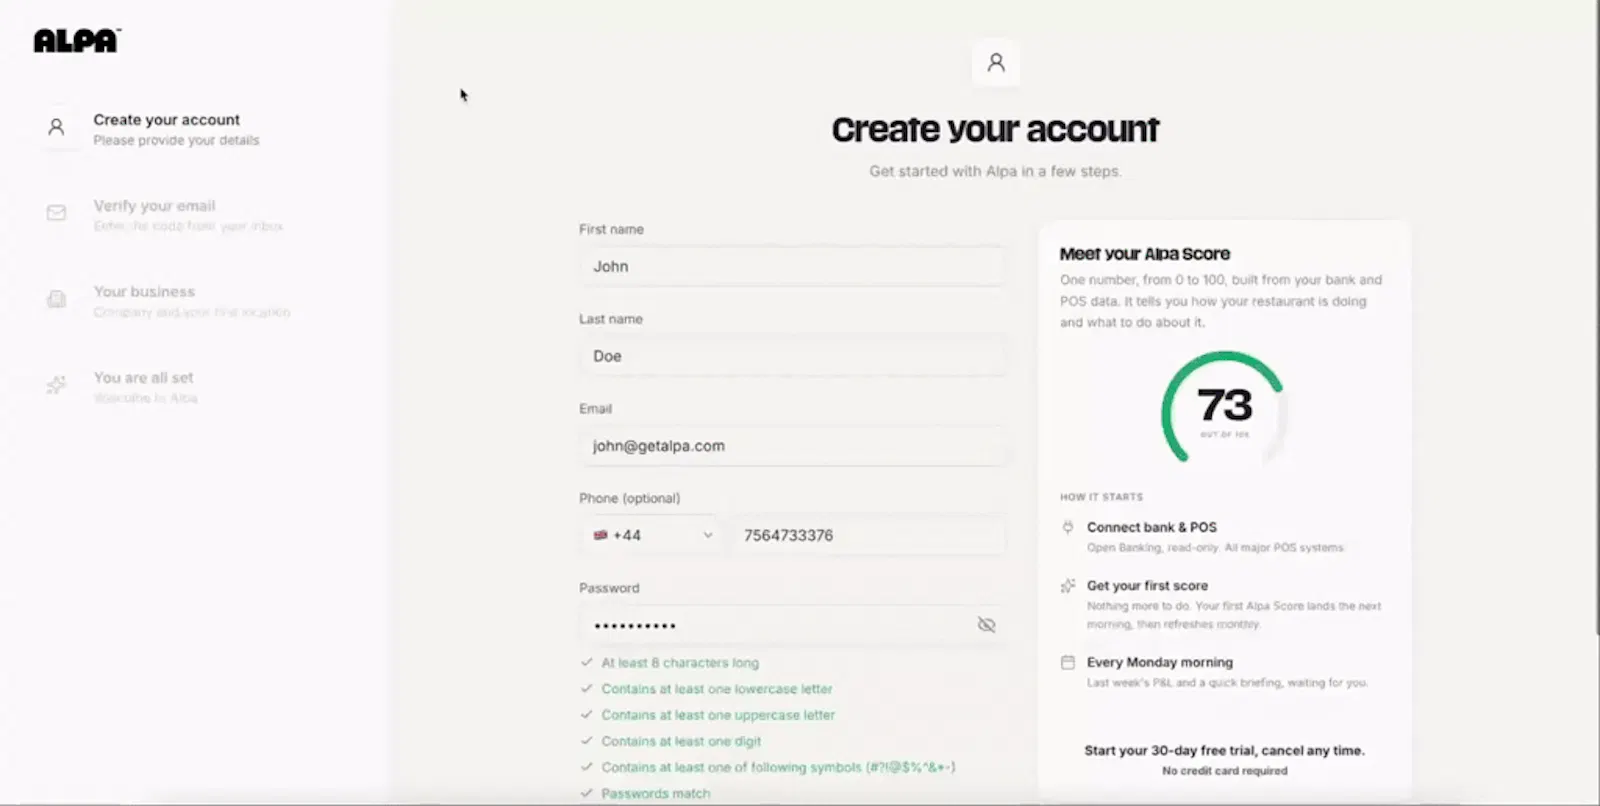Viewport: 1600px width, 806px height.
Task: Click the Please provide your details subtitle
Action: [176, 141]
